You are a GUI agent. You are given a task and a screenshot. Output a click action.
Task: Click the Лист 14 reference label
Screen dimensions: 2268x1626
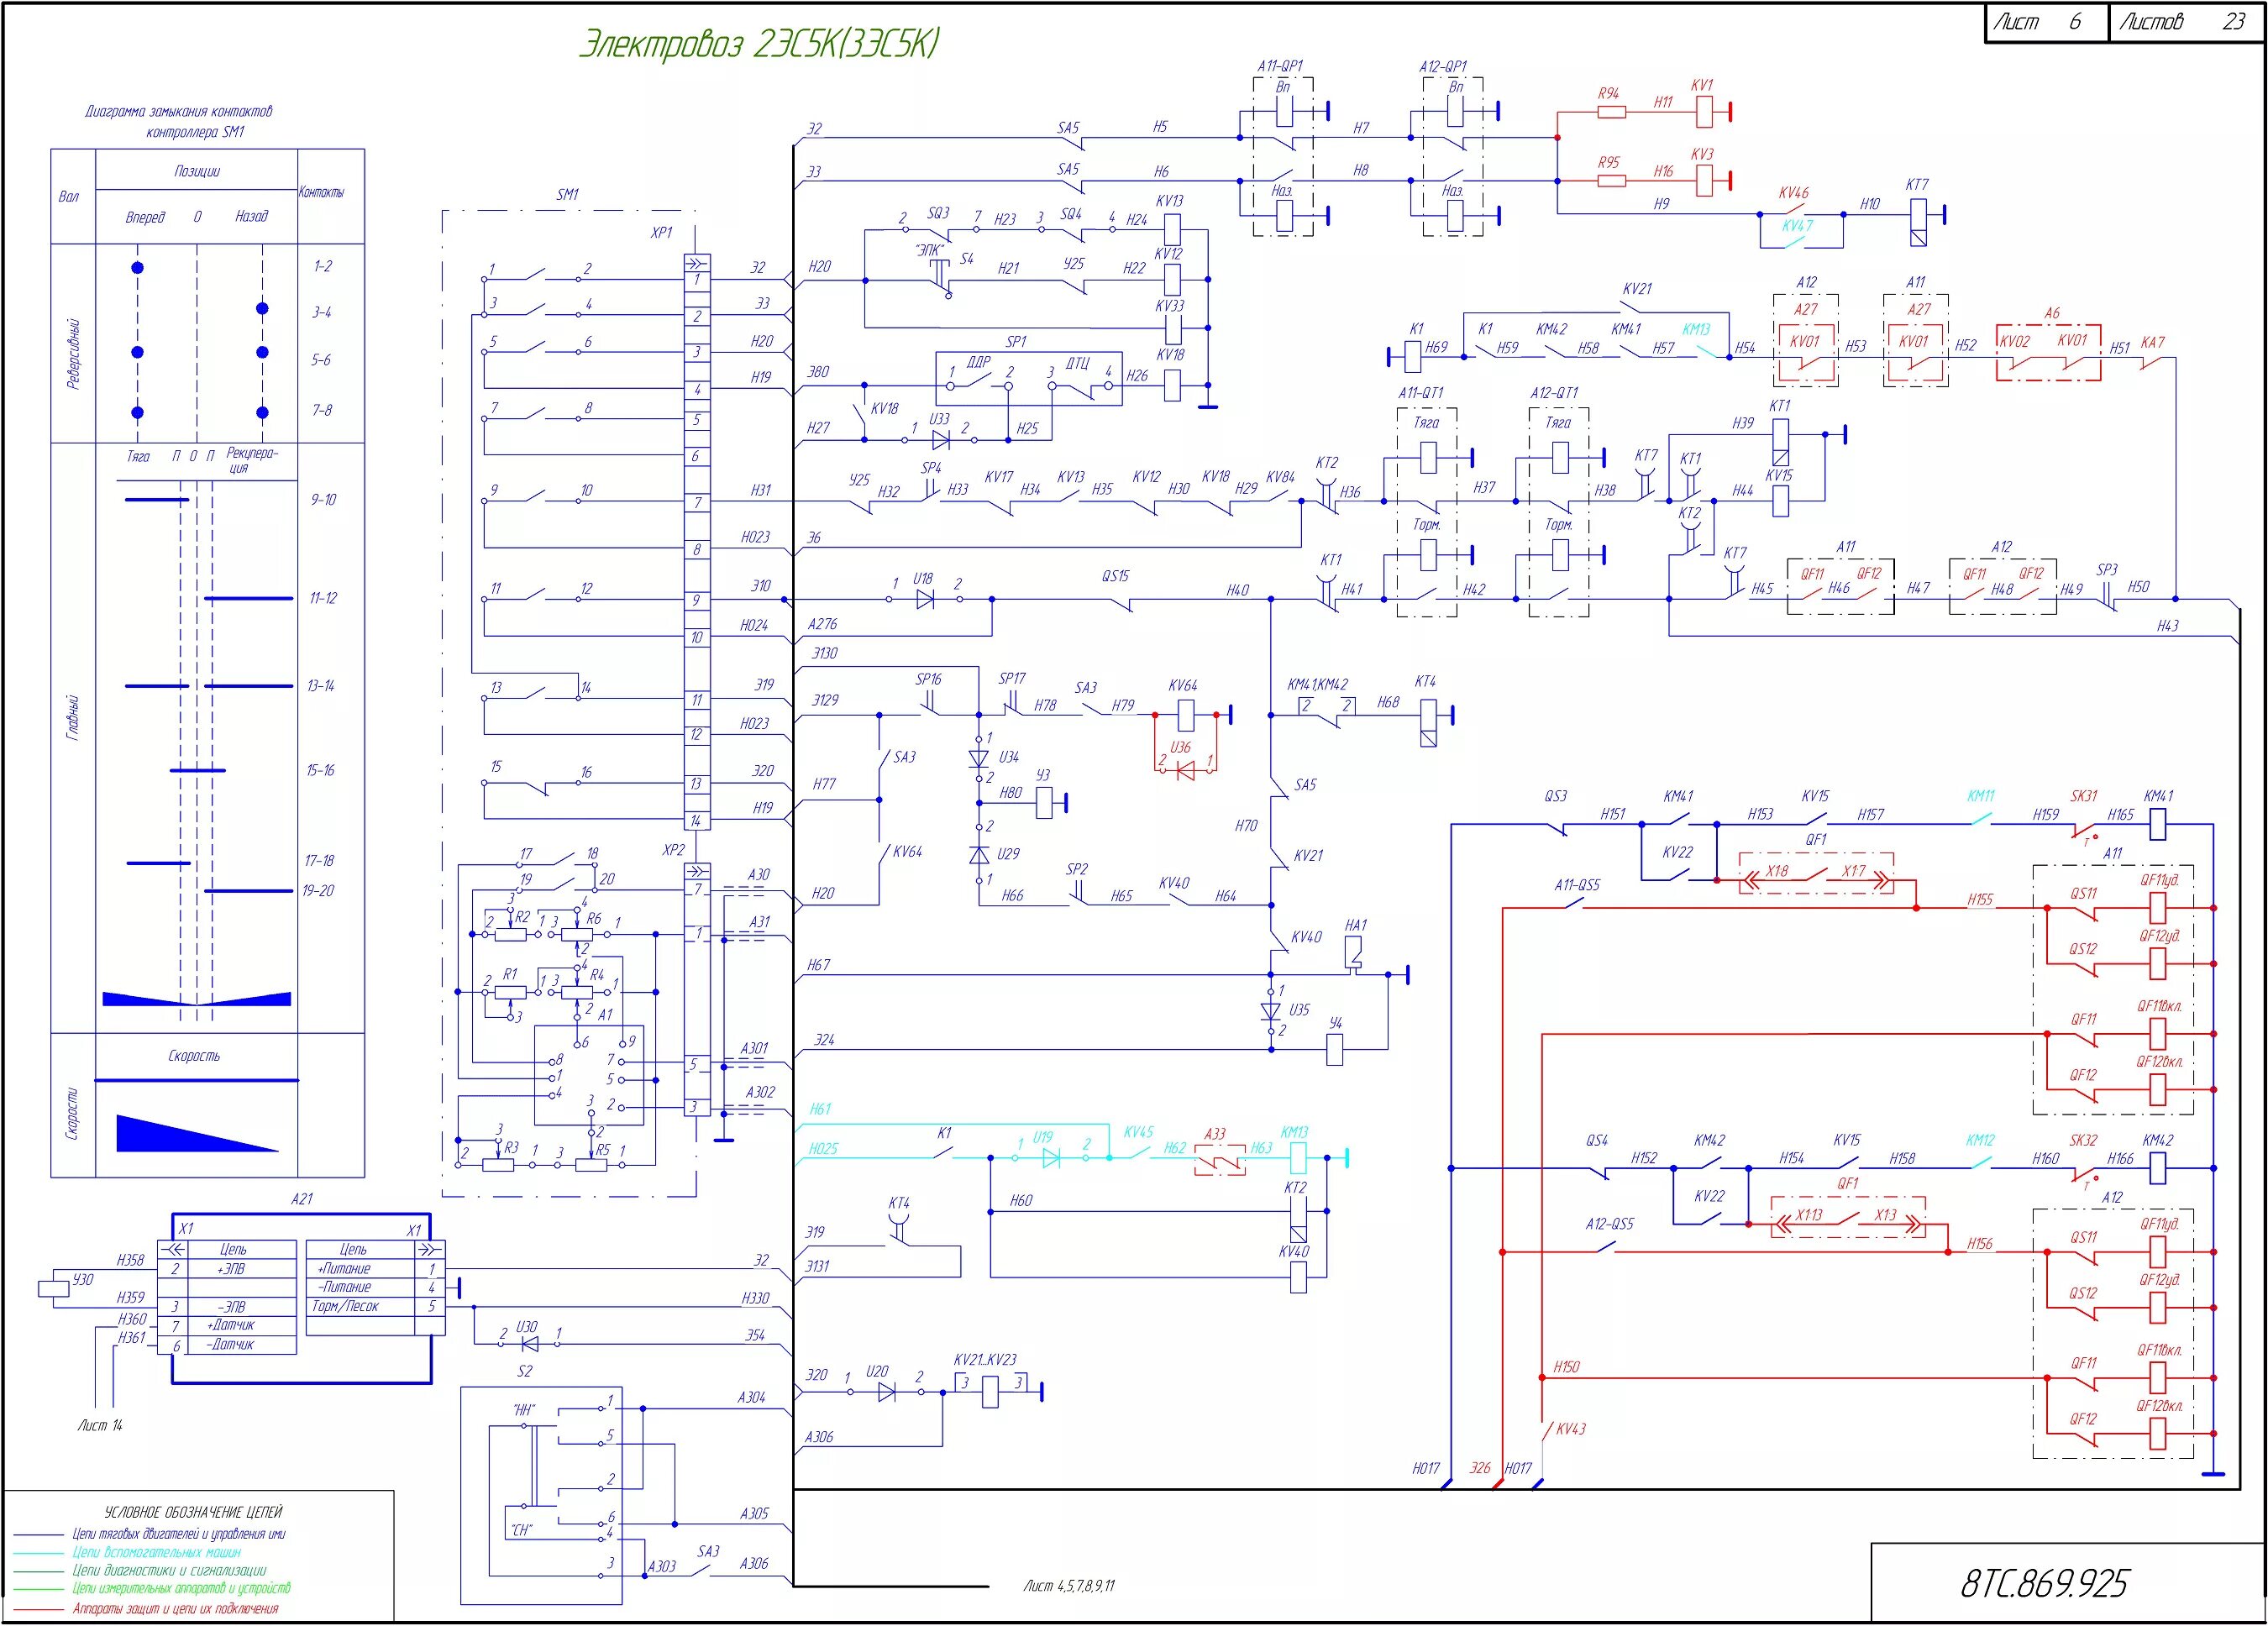[100, 1425]
